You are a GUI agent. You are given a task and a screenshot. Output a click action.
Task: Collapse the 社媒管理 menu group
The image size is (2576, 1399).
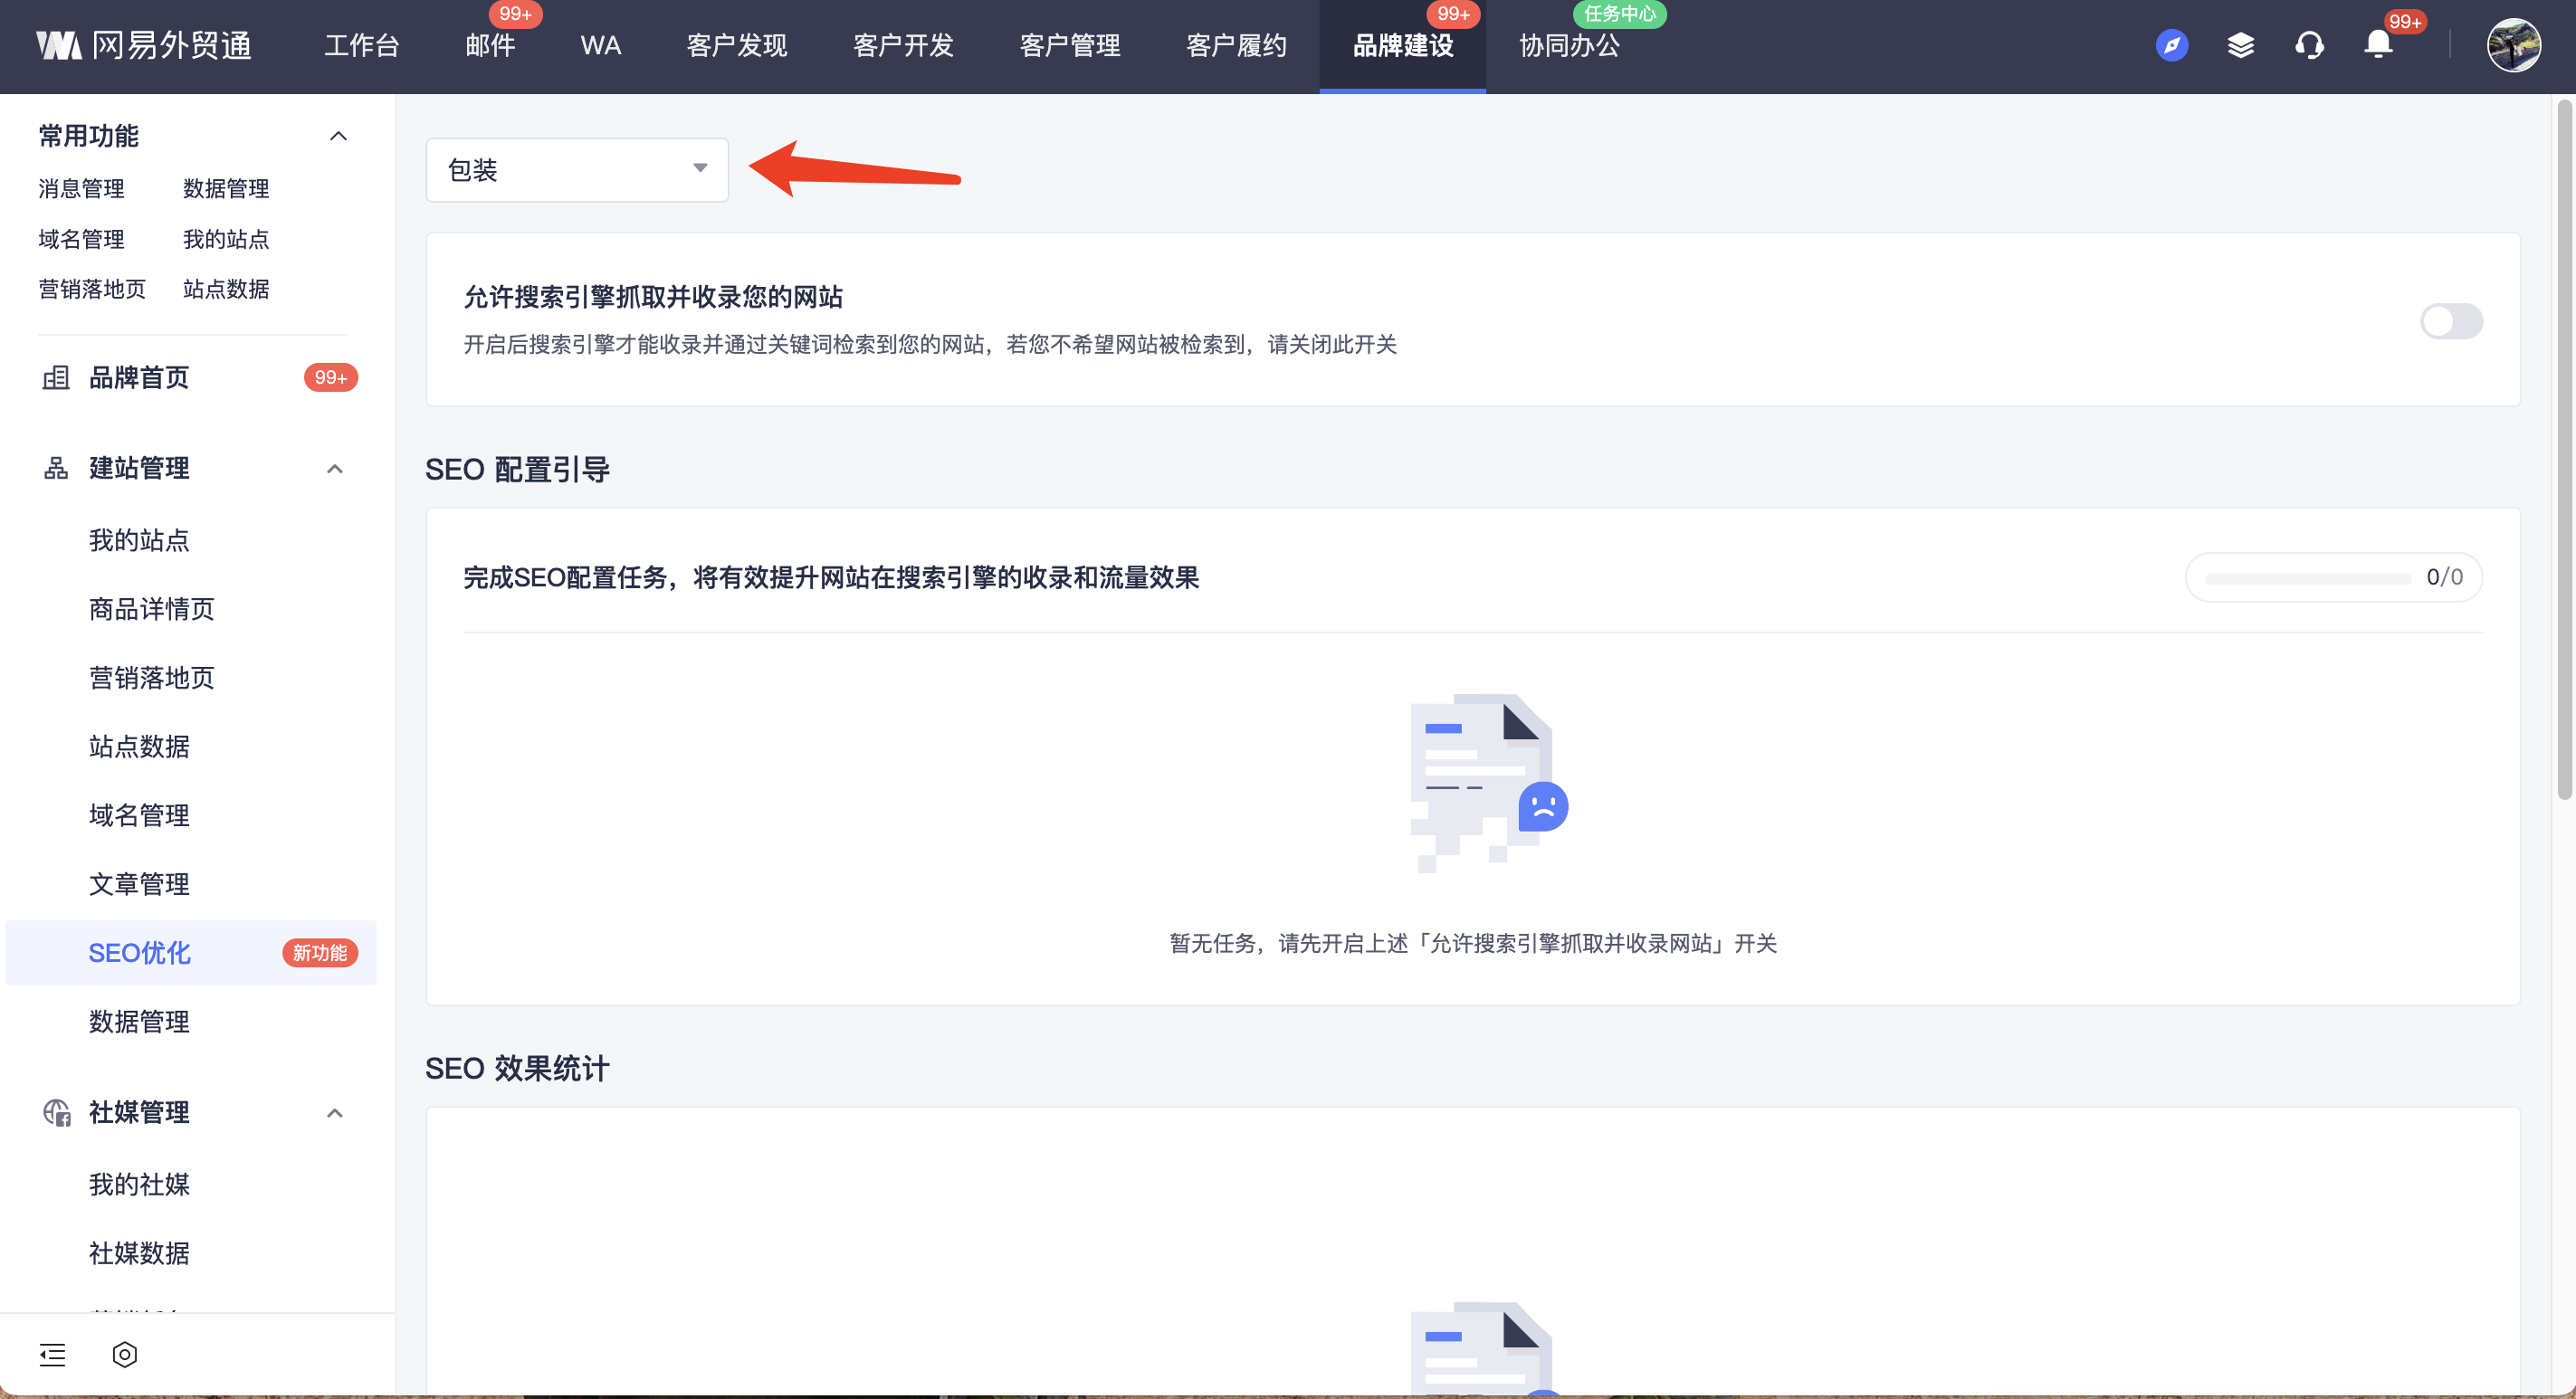335,1112
